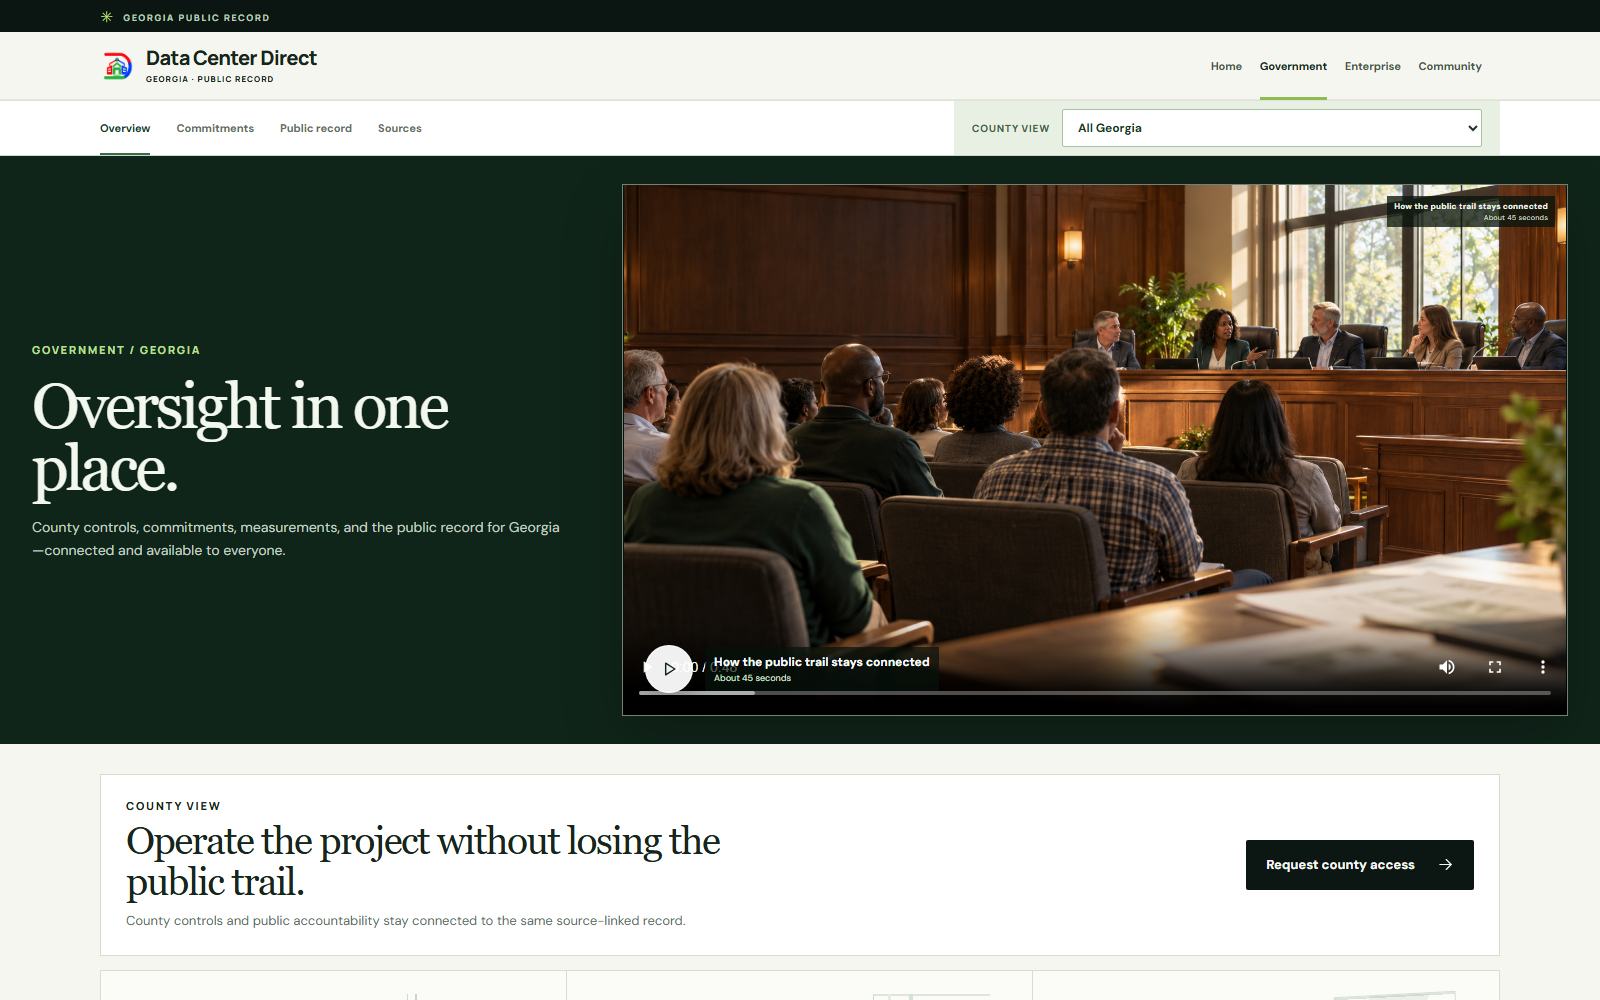Enter fullscreen mode for the video
This screenshot has height=1000, width=1600.
1495,667
